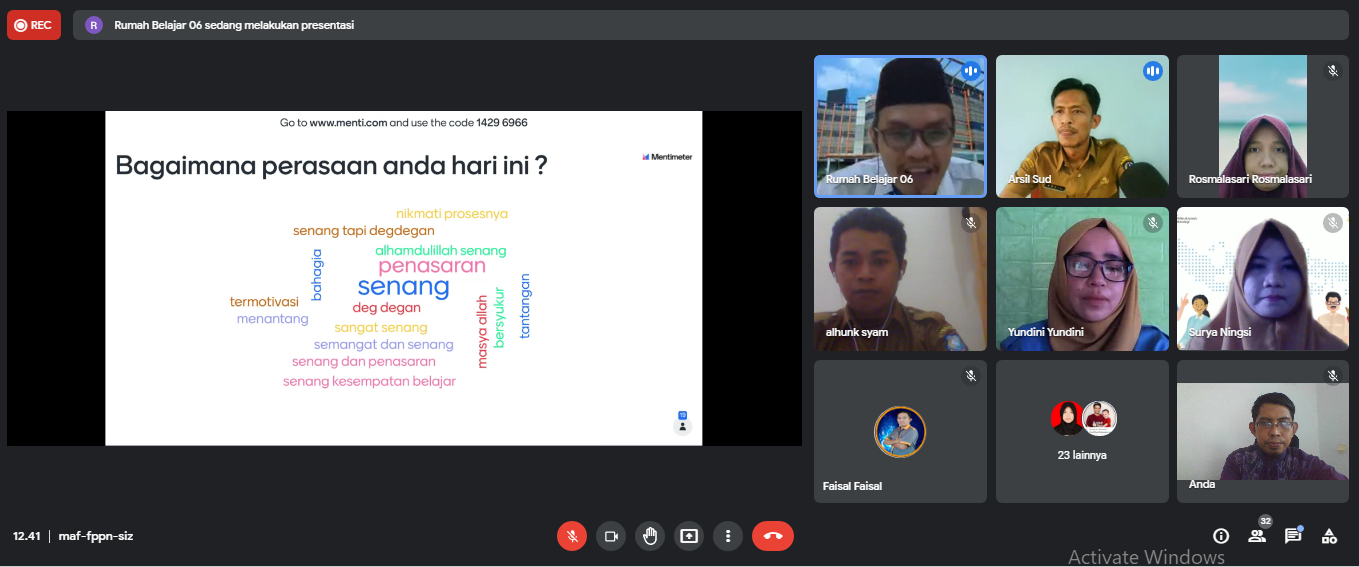Leave the call with the red hang-up button
Viewport: 1359px width, 567px height.
pos(773,536)
